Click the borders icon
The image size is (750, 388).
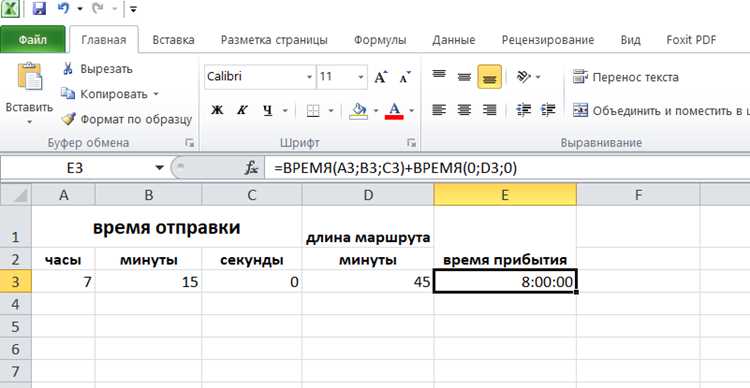click(x=313, y=111)
